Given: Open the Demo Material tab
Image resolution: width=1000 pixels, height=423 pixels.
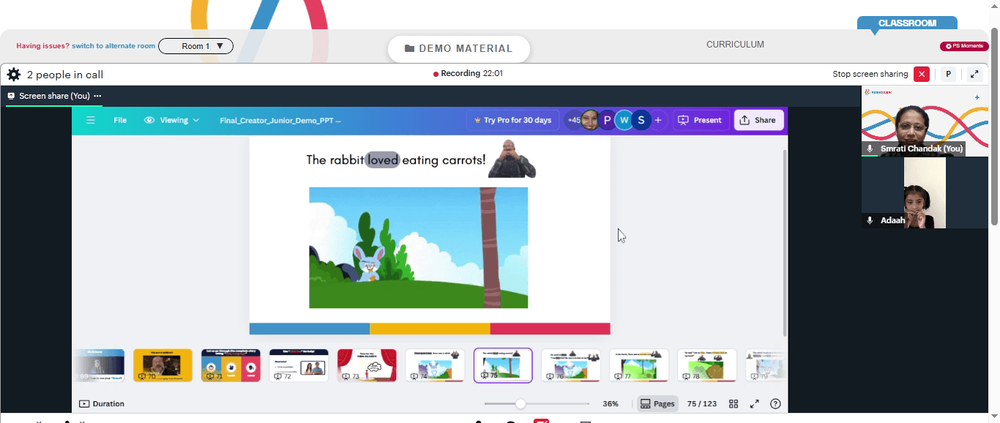Looking at the screenshot, I should (459, 48).
